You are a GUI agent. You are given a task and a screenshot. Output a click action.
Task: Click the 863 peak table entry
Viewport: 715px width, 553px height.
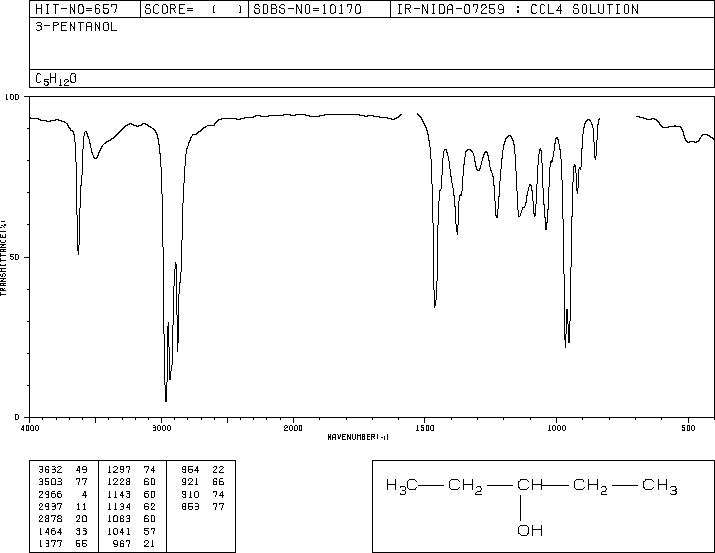(x=190, y=507)
